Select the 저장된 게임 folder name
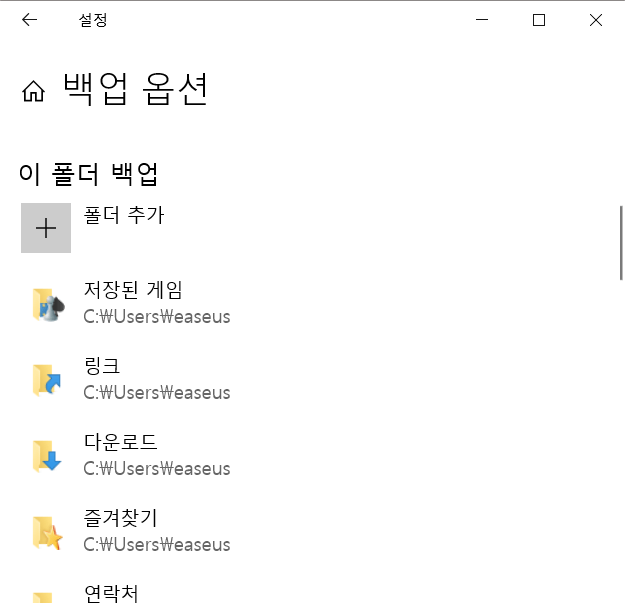This screenshot has height=603, width=625. (x=133, y=290)
